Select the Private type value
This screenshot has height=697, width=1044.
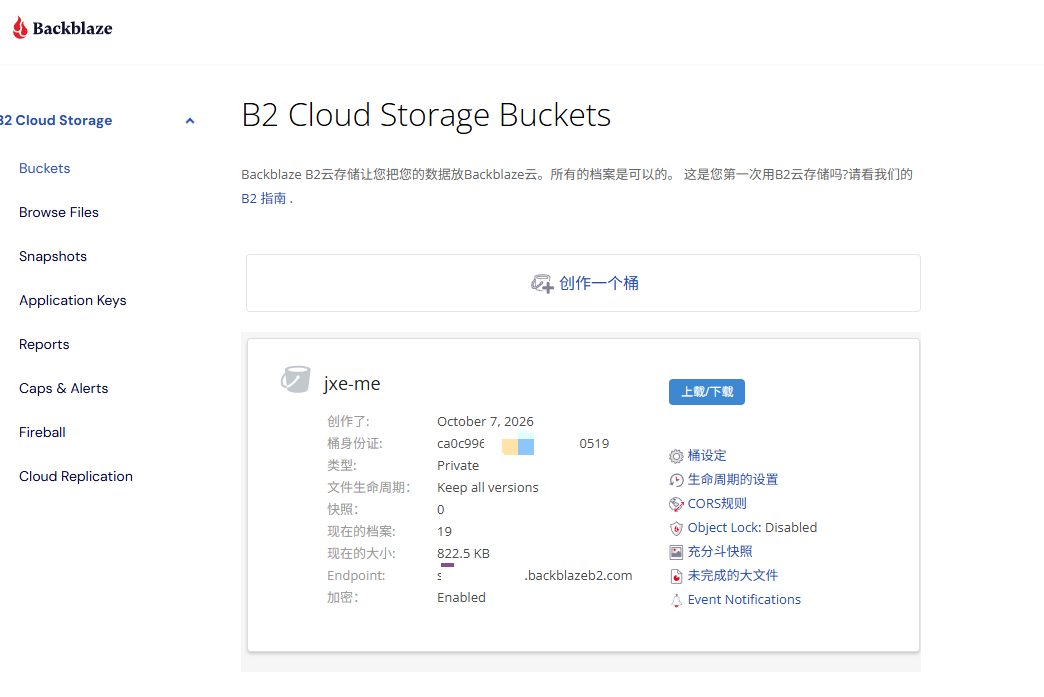457,465
